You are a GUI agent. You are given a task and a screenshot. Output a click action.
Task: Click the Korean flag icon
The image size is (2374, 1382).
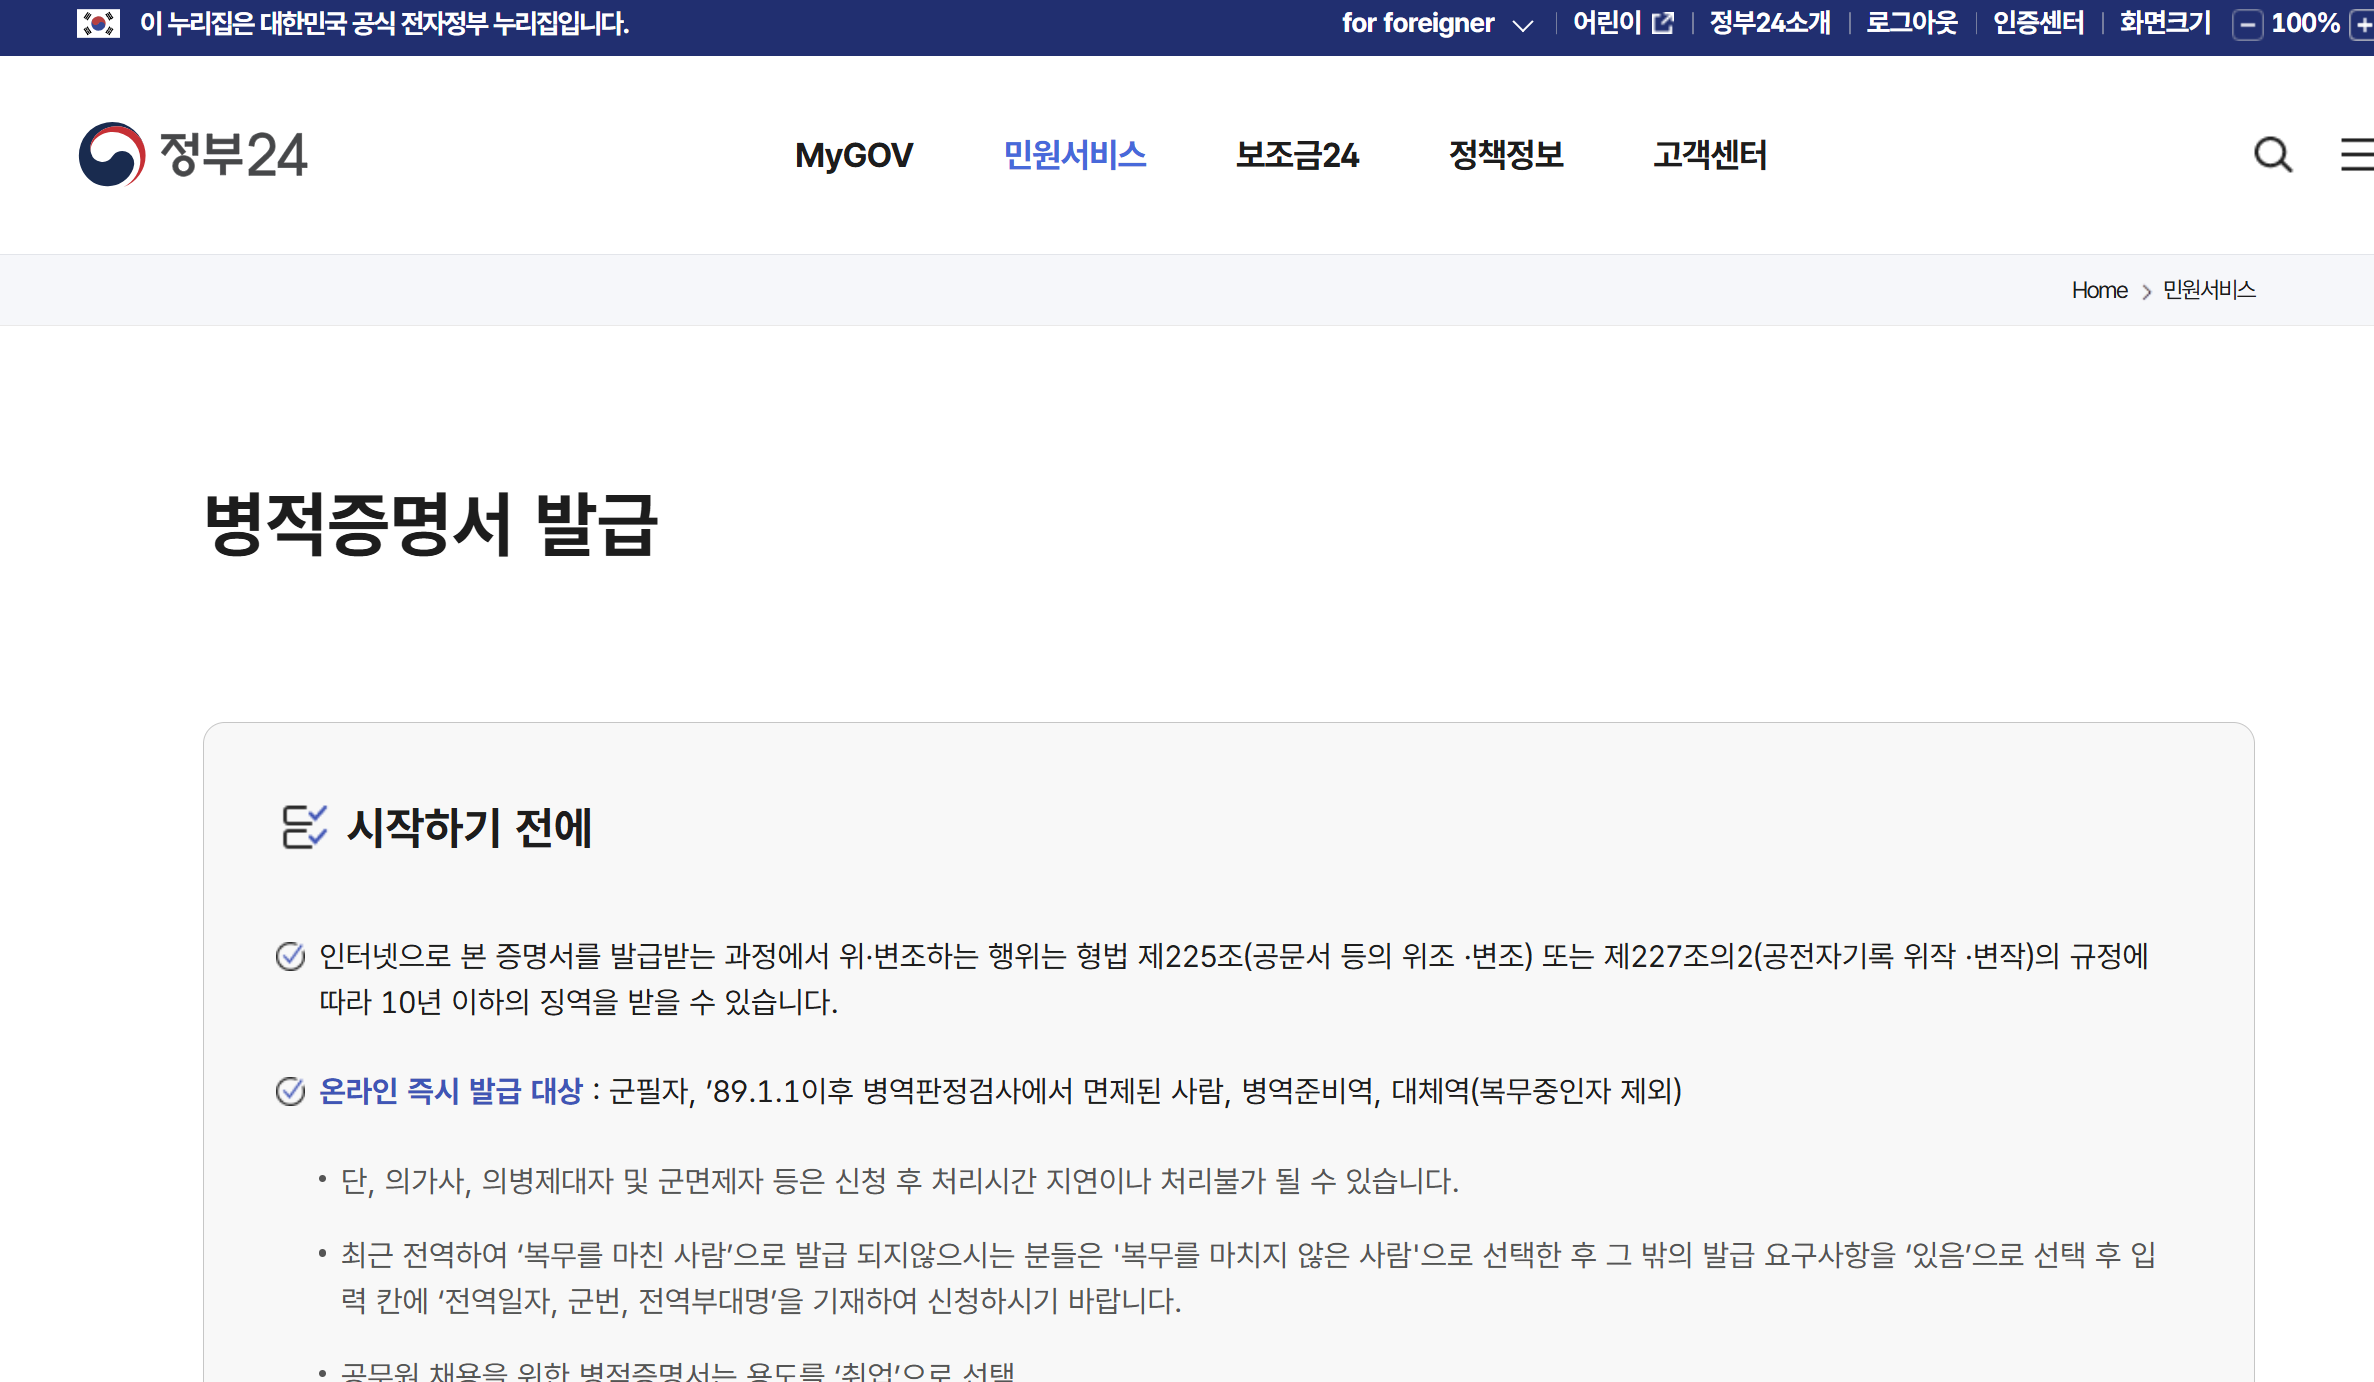[x=98, y=23]
